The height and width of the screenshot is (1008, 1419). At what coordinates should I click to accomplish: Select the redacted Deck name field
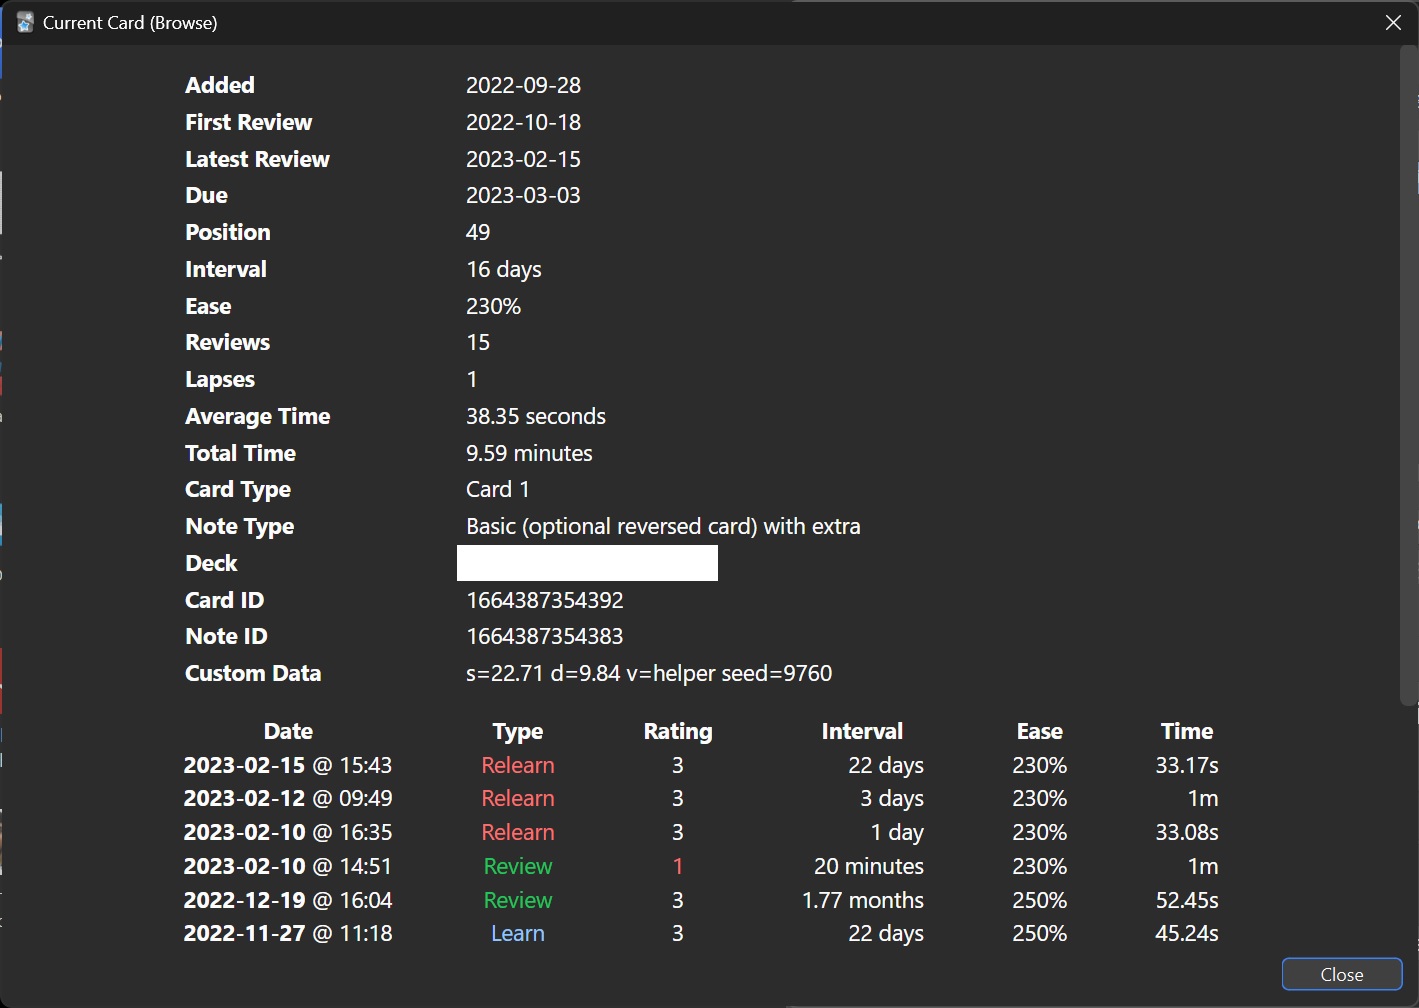click(x=587, y=562)
